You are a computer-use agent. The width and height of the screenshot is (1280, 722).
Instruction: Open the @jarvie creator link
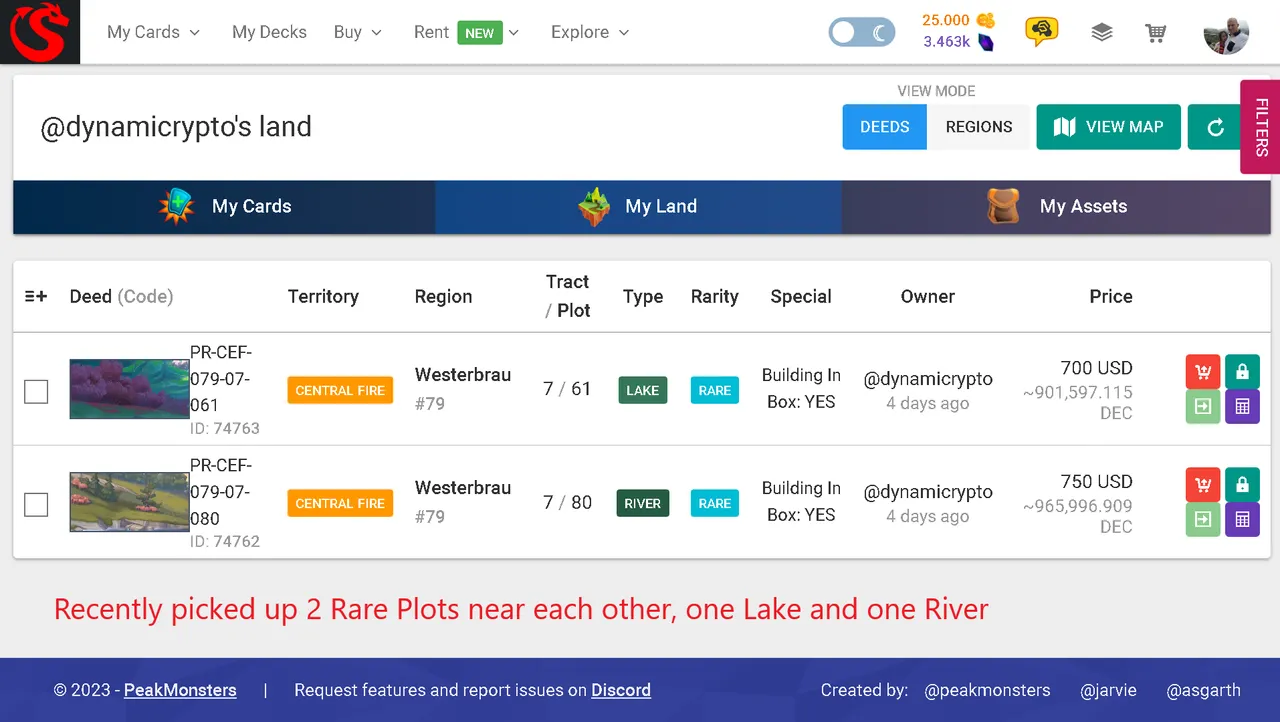[x=1108, y=690]
